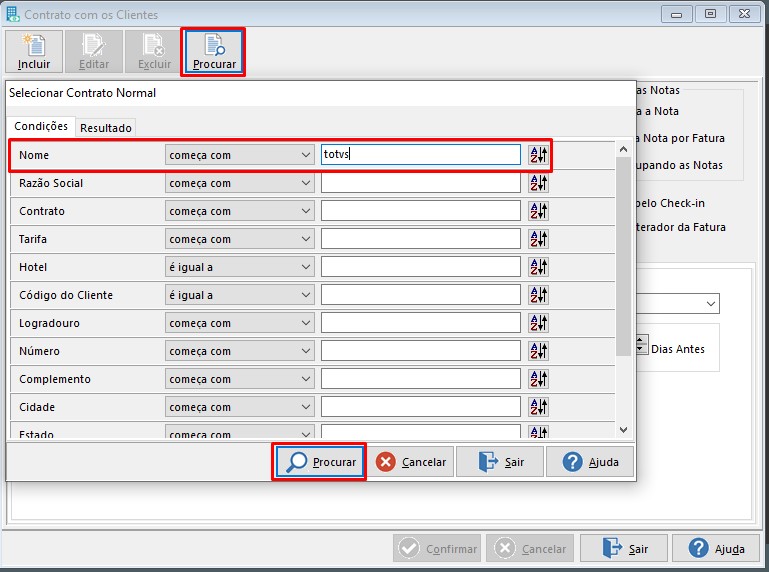Click the Incluir toolbar button
This screenshot has width=769, height=572.
point(34,52)
